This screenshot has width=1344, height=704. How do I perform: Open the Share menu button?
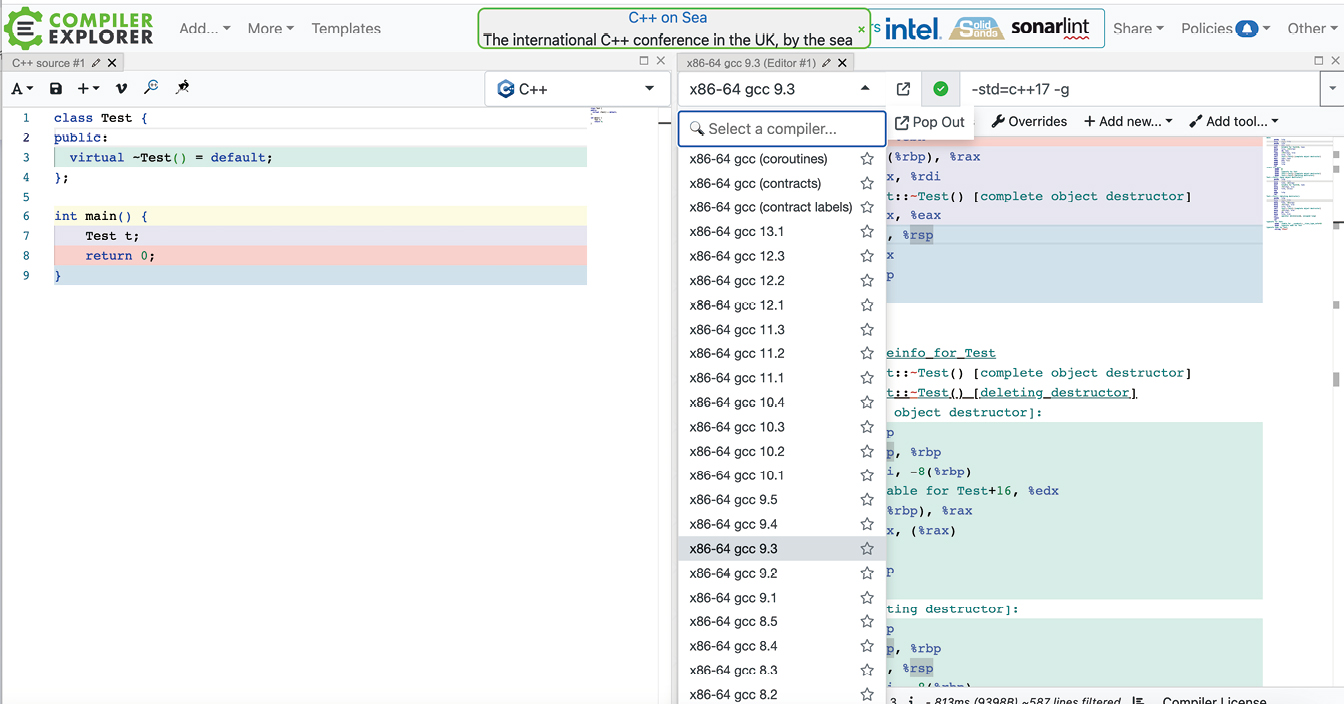click(x=1138, y=29)
